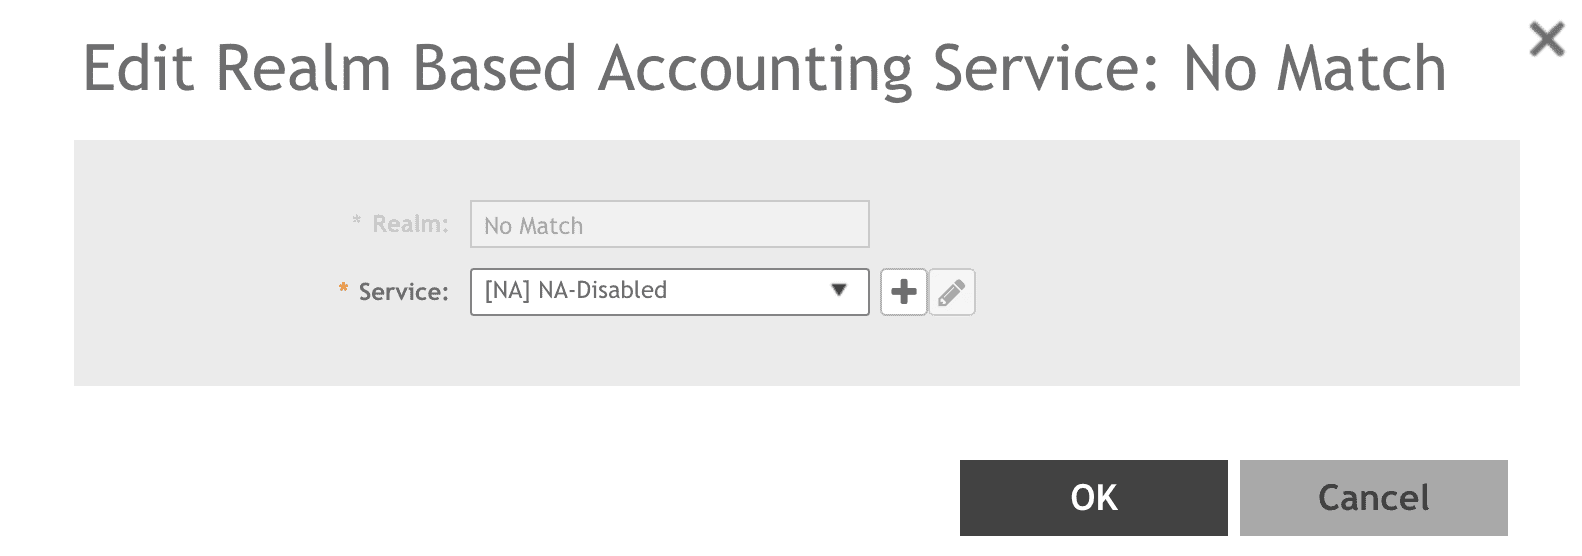Screen dimensions: 1582x556
Task: Modify selected service using pencil button
Action: coord(952,292)
